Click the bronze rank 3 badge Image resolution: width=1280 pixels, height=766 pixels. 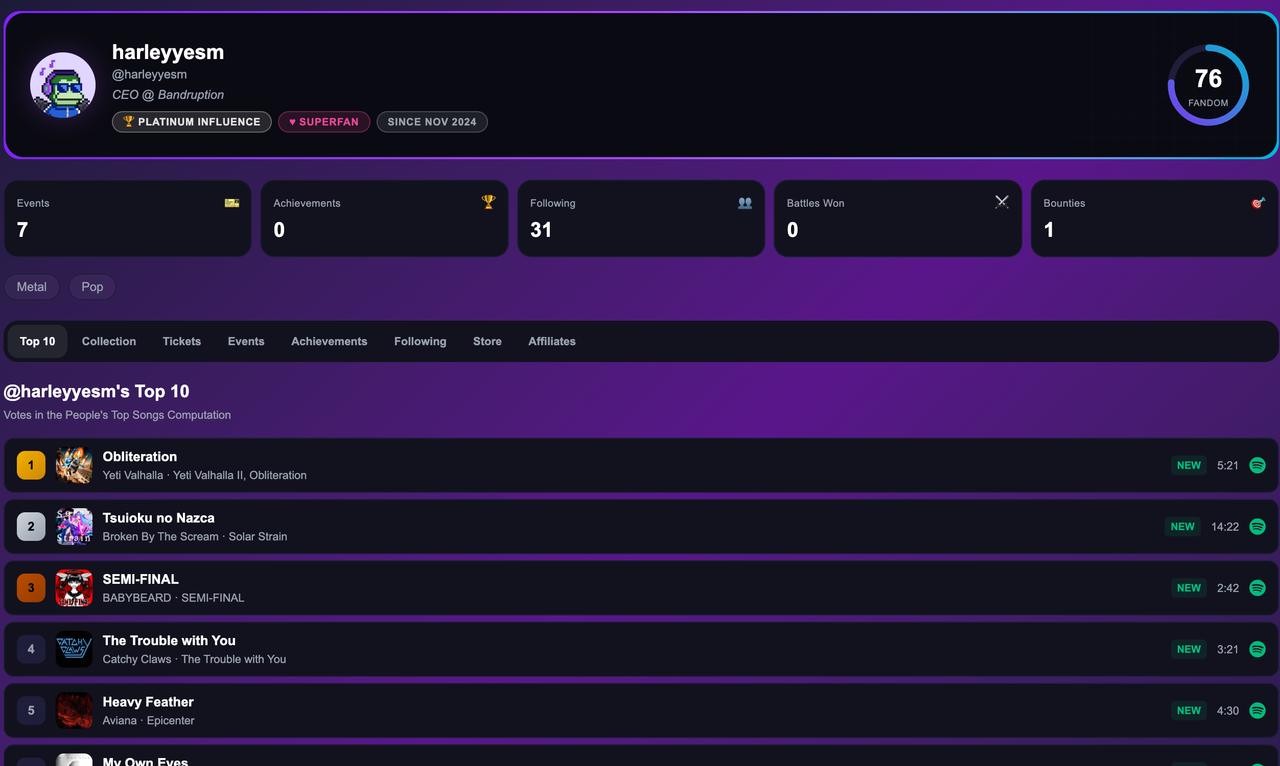[x=31, y=588]
